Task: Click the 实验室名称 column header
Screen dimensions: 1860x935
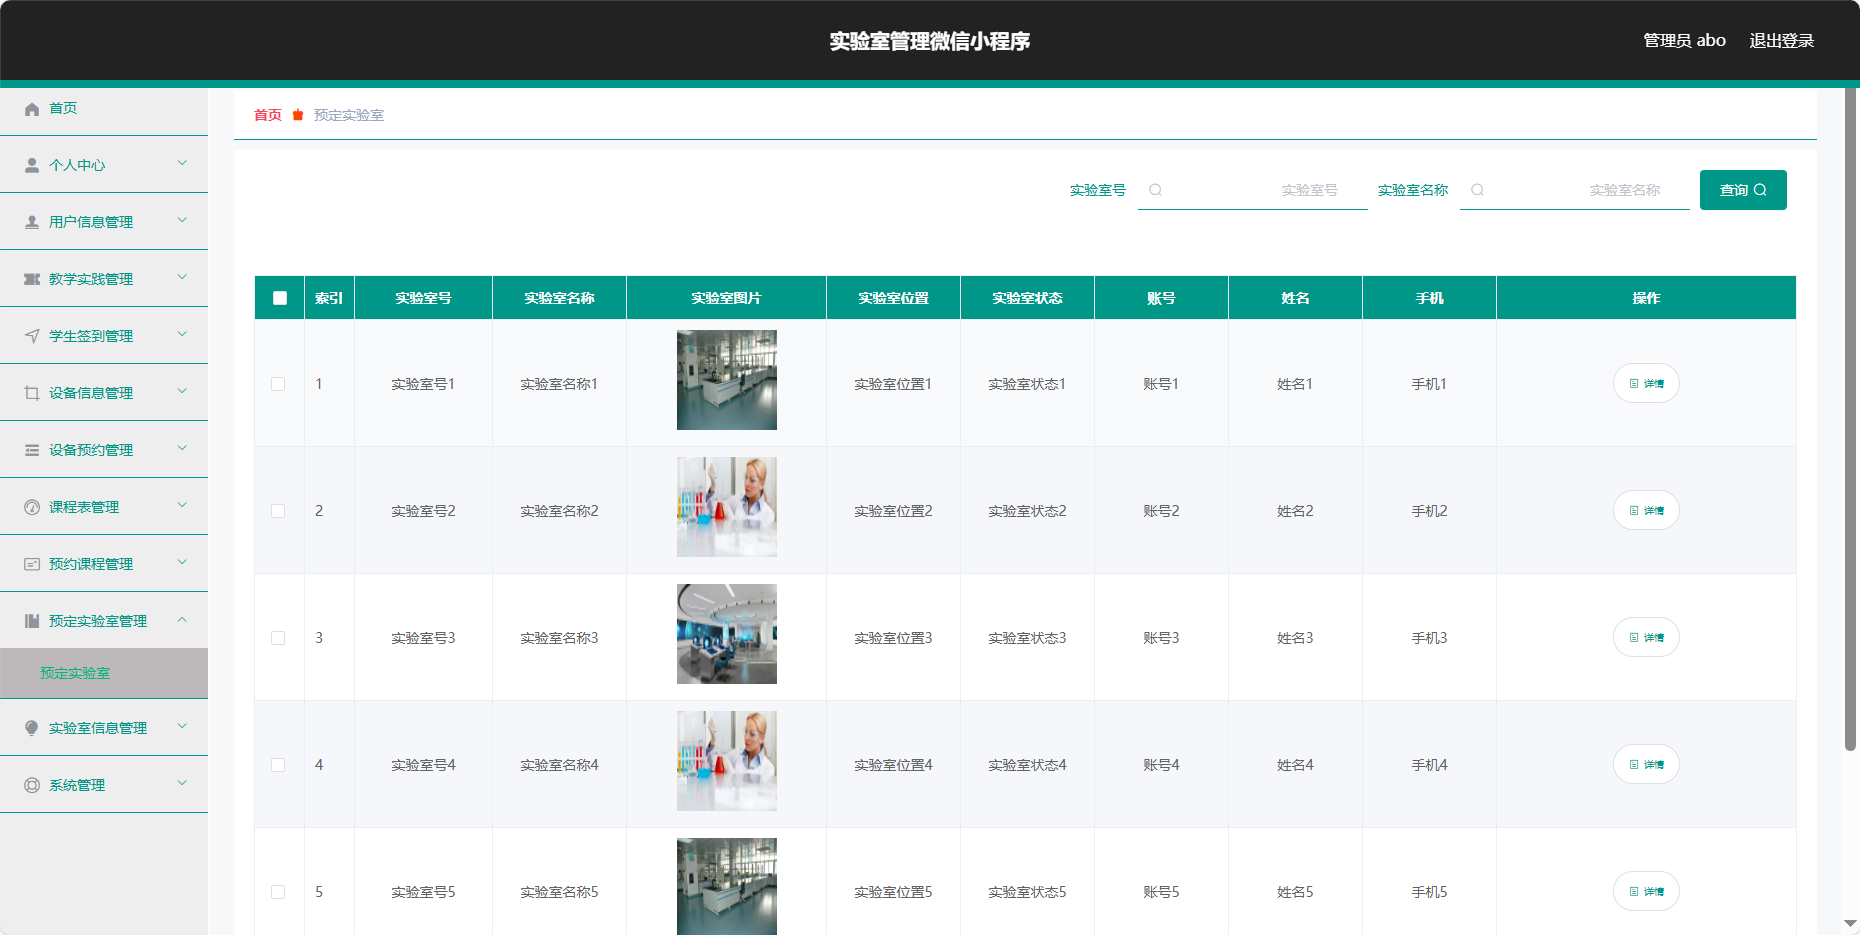Action: tap(559, 298)
